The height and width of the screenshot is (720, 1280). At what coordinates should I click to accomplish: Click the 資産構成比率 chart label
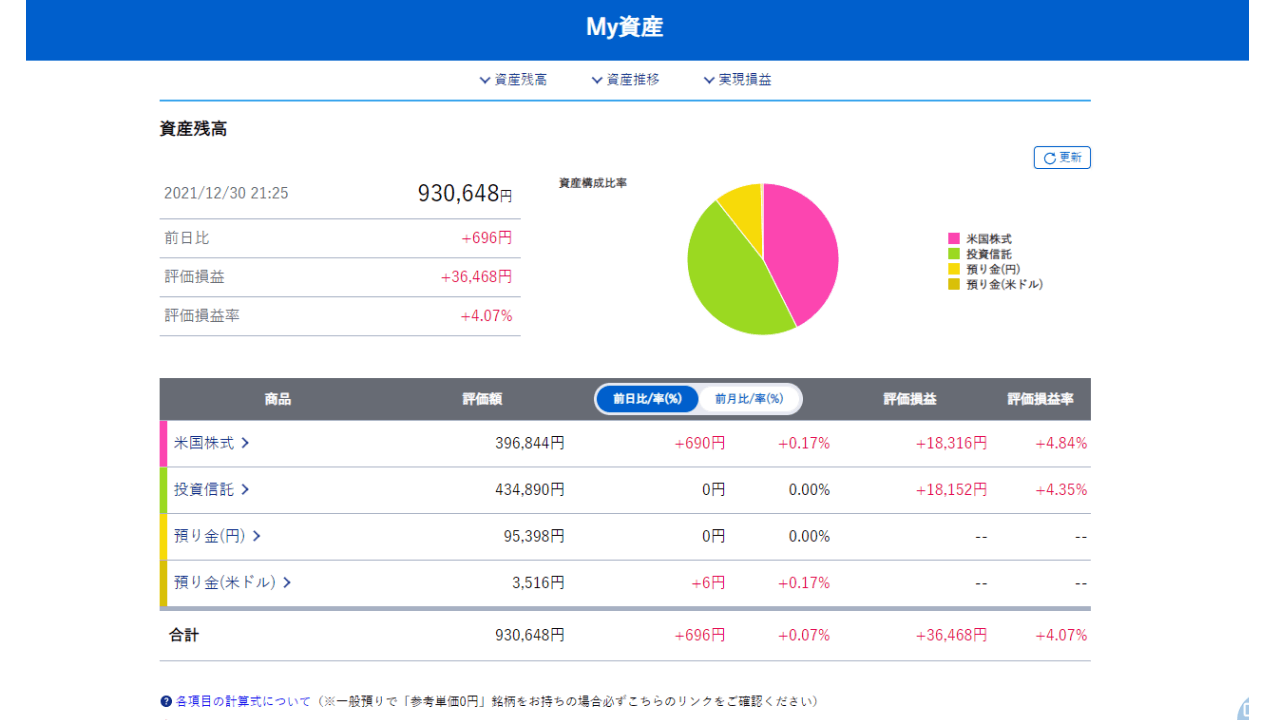[593, 183]
